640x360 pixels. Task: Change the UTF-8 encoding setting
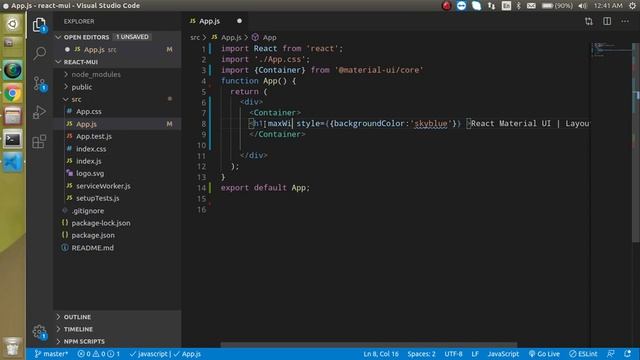tap(453, 354)
